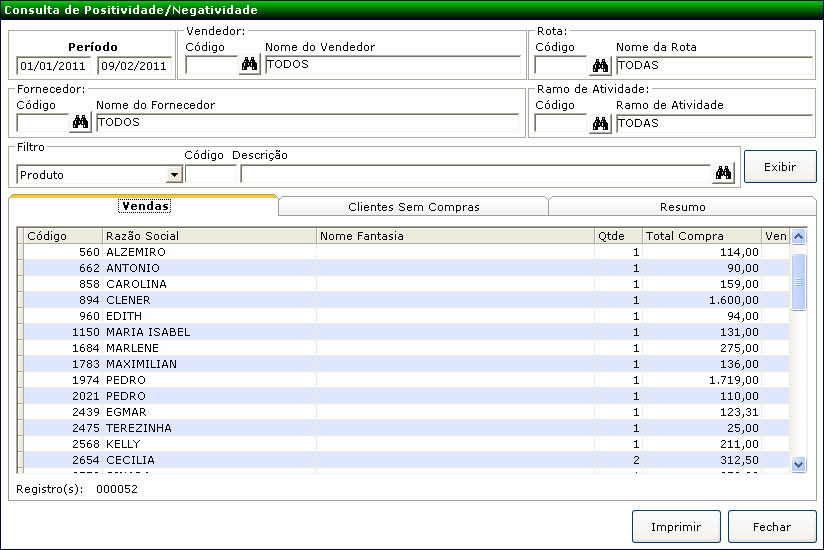Click total value 312,50

coord(739,460)
